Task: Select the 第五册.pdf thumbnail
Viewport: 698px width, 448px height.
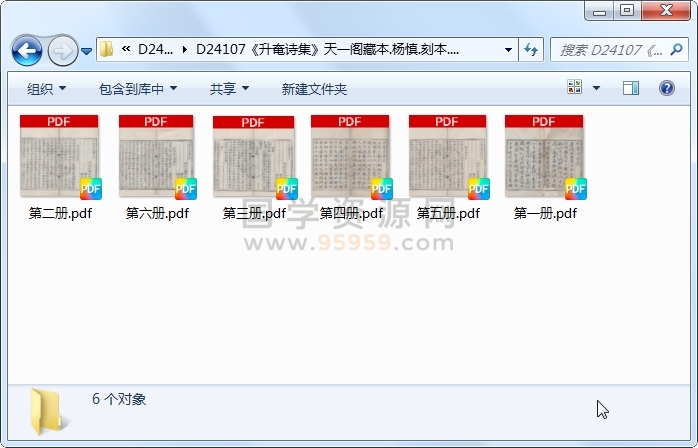Action: 447,156
